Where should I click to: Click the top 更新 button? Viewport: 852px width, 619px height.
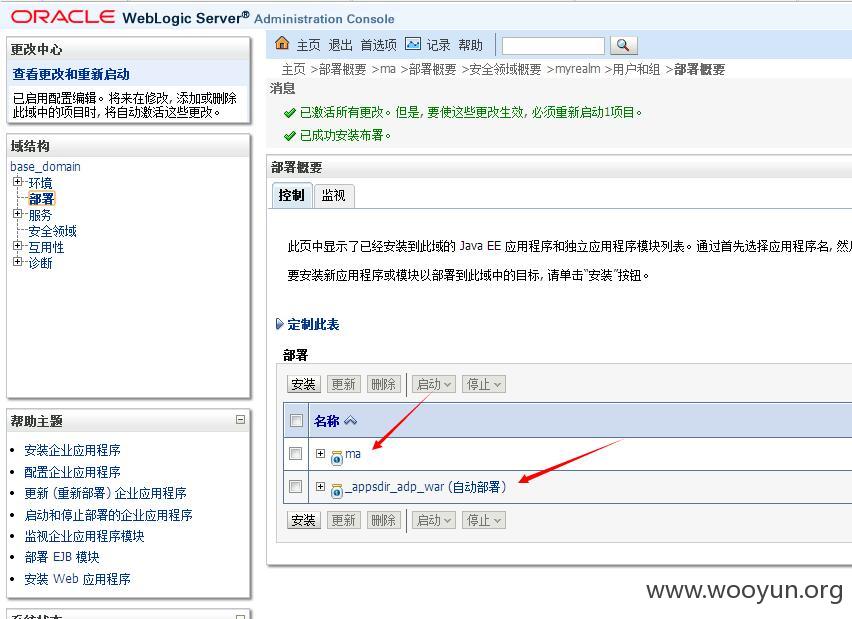[343, 384]
